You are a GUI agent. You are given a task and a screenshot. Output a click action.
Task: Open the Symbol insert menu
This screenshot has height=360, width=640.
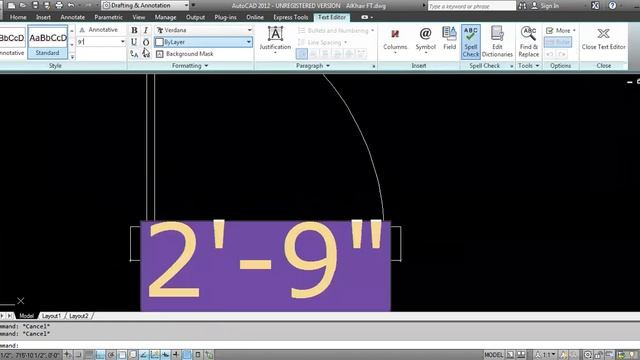(425, 39)
